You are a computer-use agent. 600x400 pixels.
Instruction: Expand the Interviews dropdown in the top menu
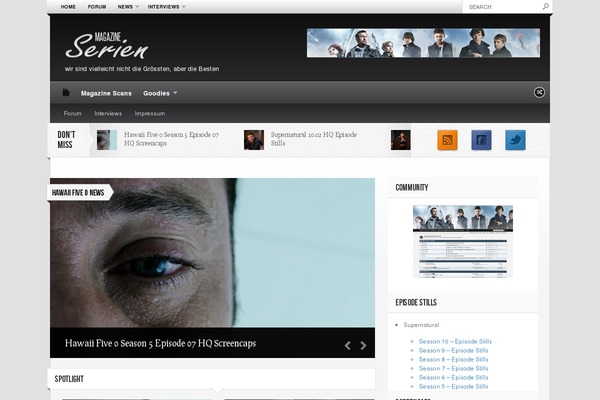point(166,7)
